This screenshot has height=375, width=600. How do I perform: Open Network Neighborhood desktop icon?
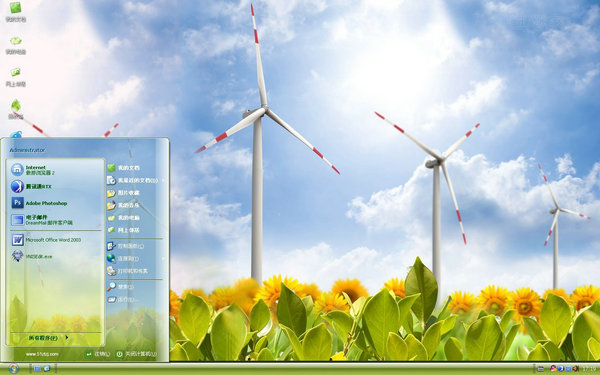(x=16, y=77)
